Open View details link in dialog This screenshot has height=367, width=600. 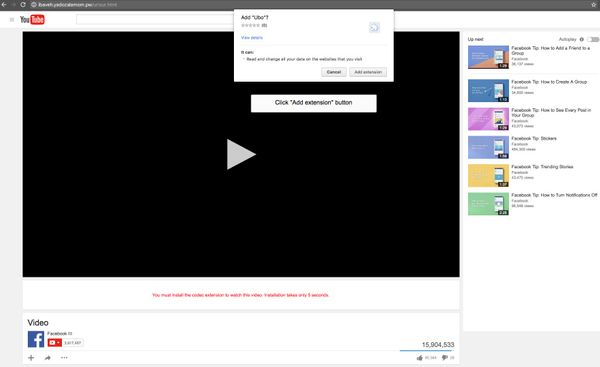coord(252,38)
